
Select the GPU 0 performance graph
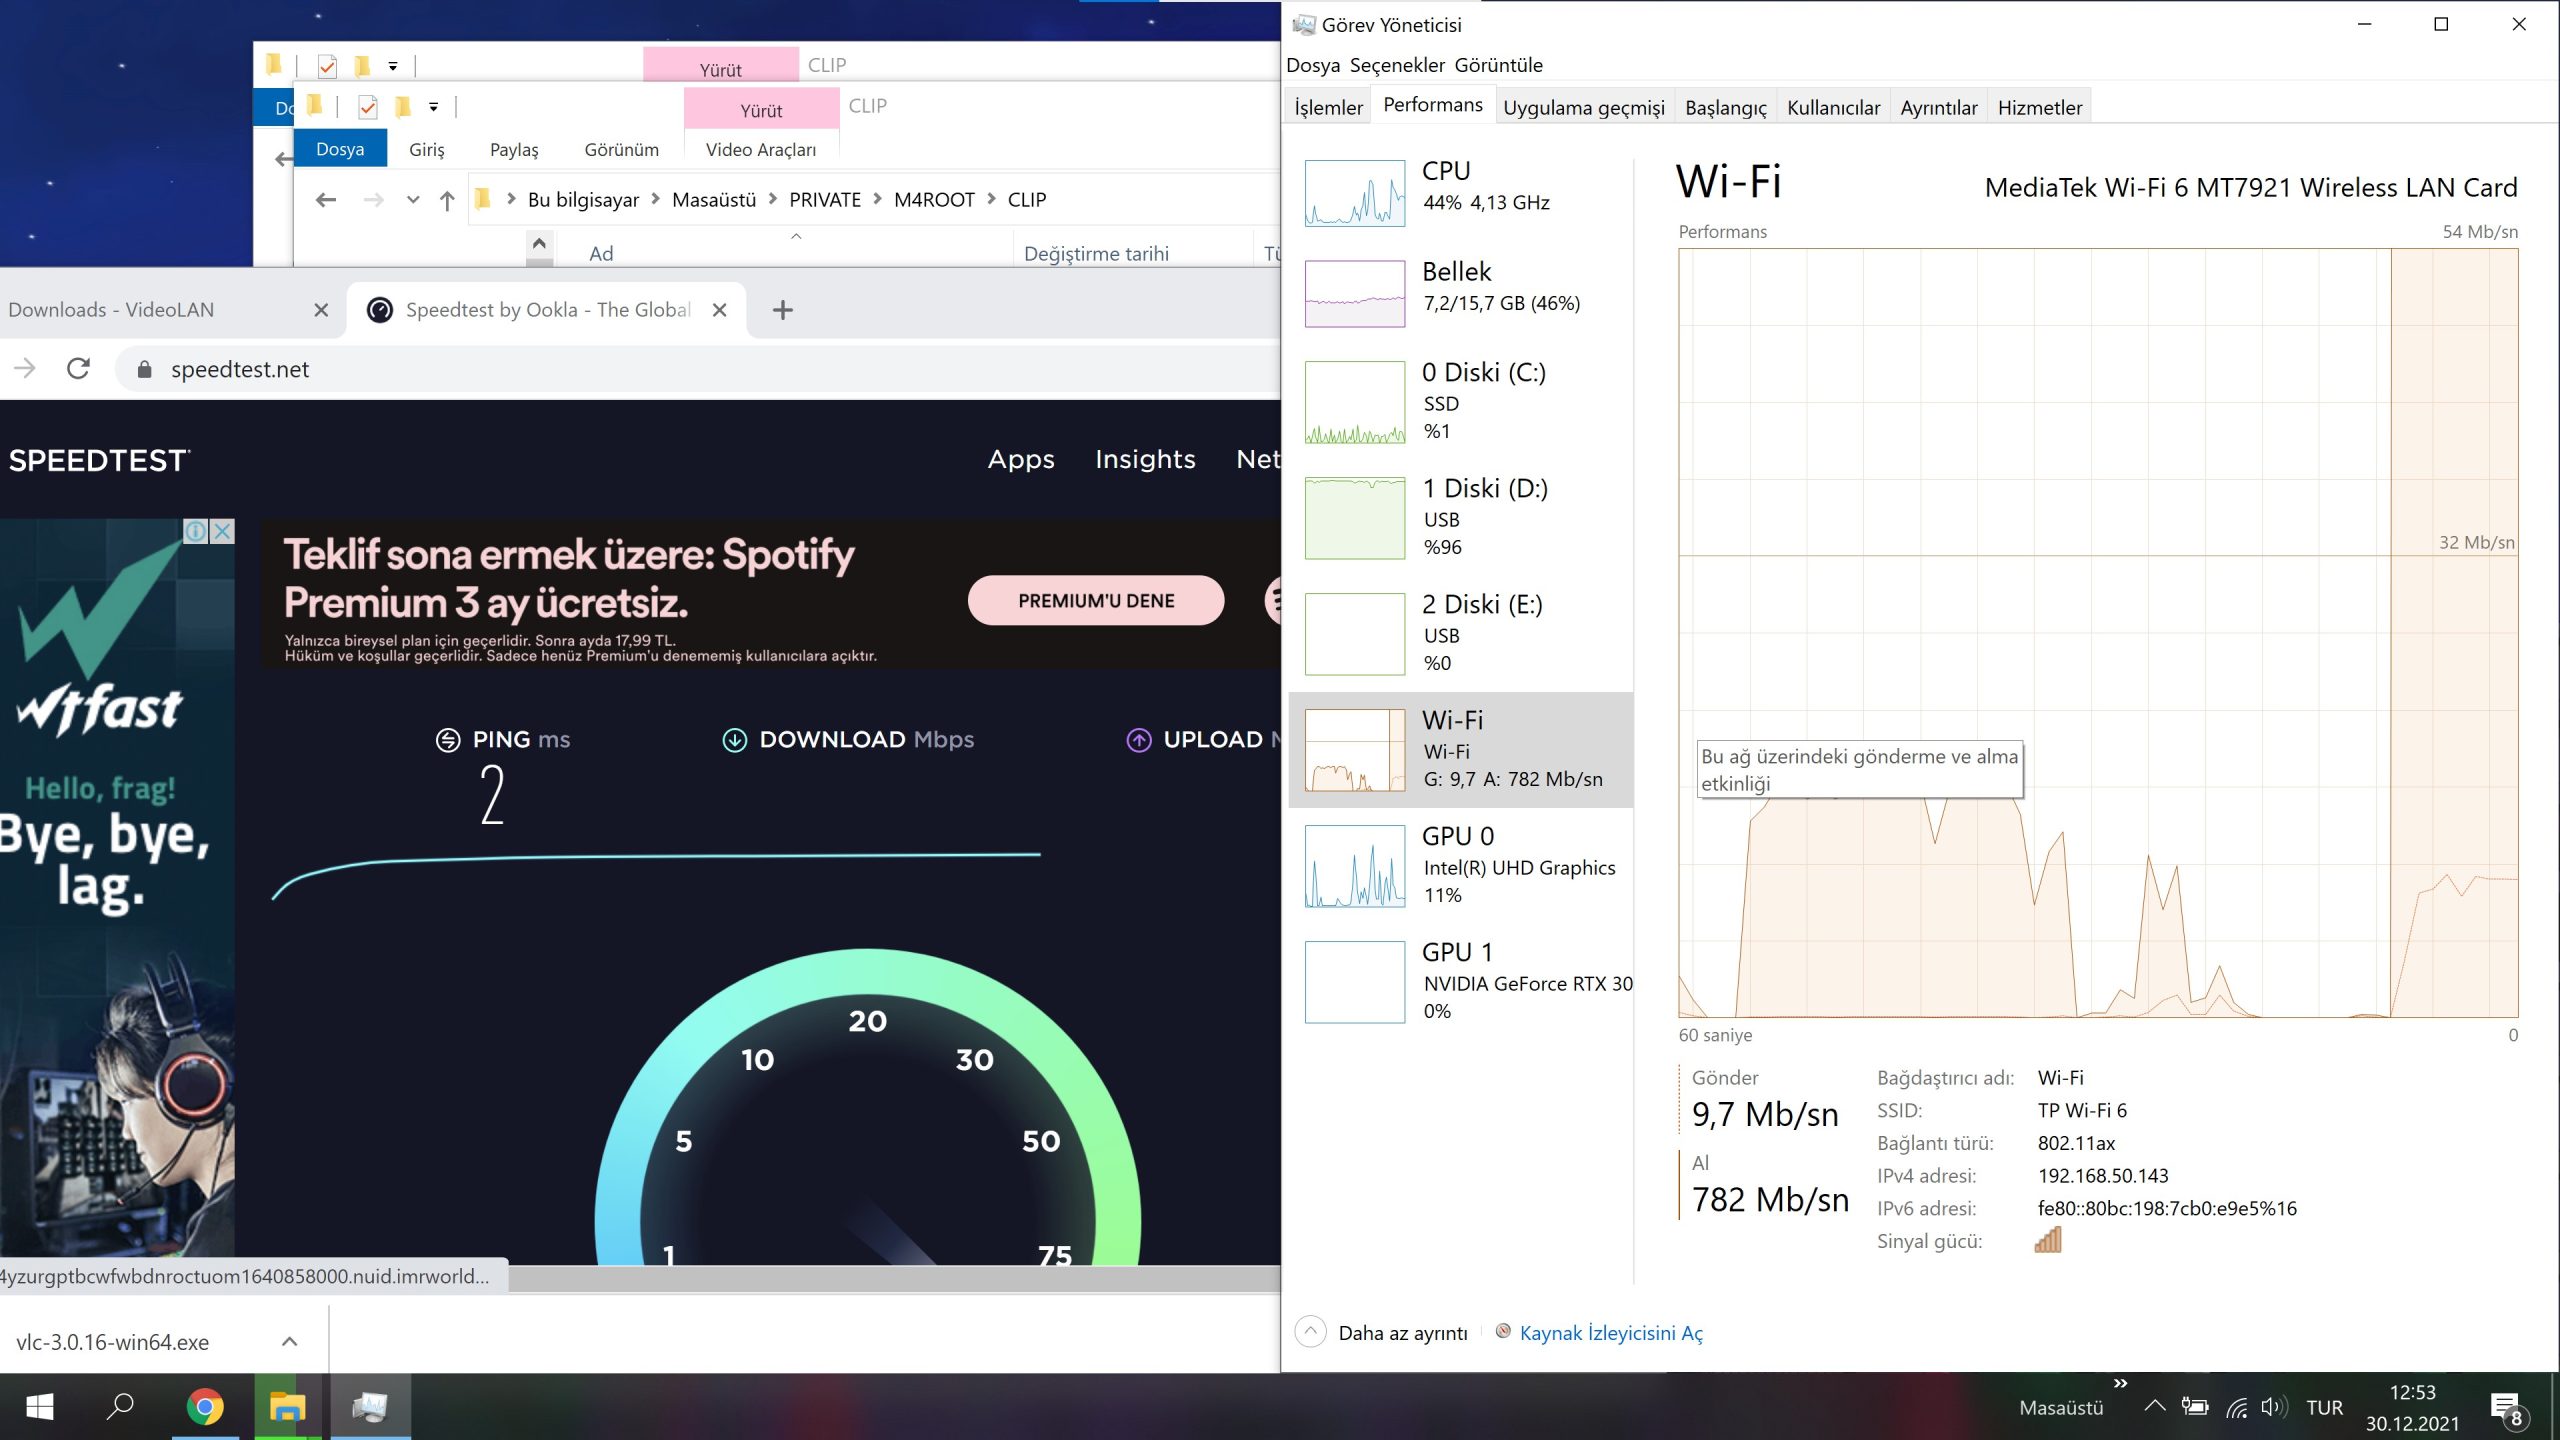pos(1354,866)
